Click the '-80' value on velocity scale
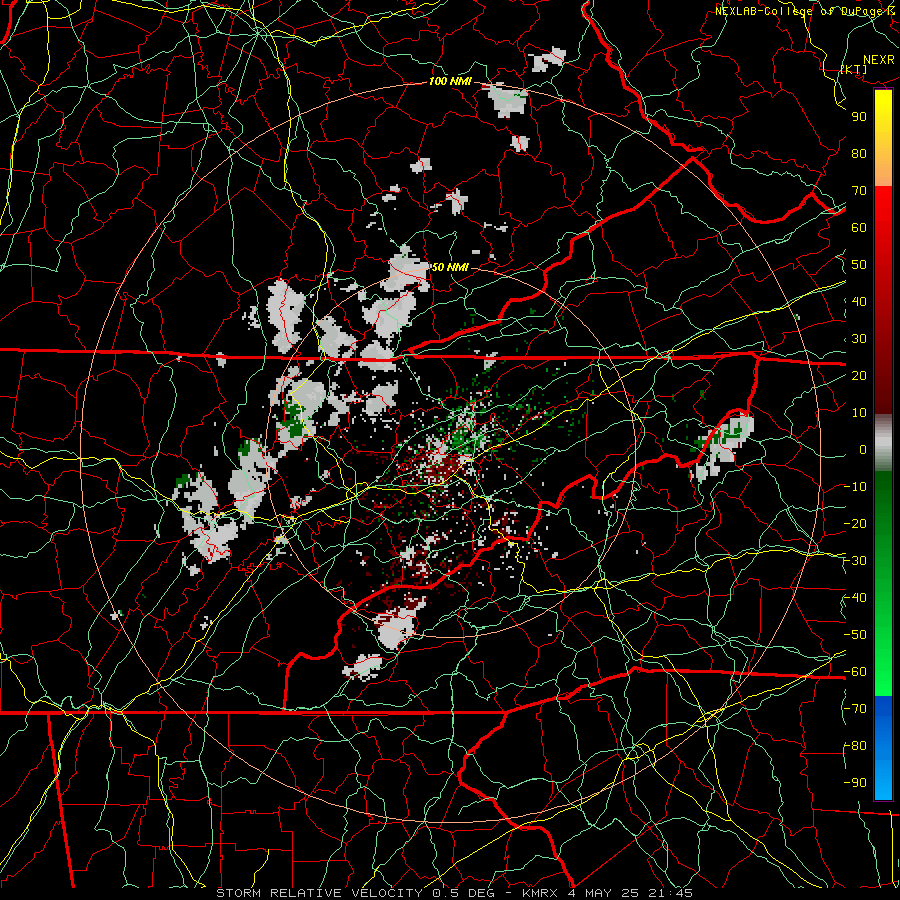Screen dimensions: 900x900 click(x=855, y=746)
